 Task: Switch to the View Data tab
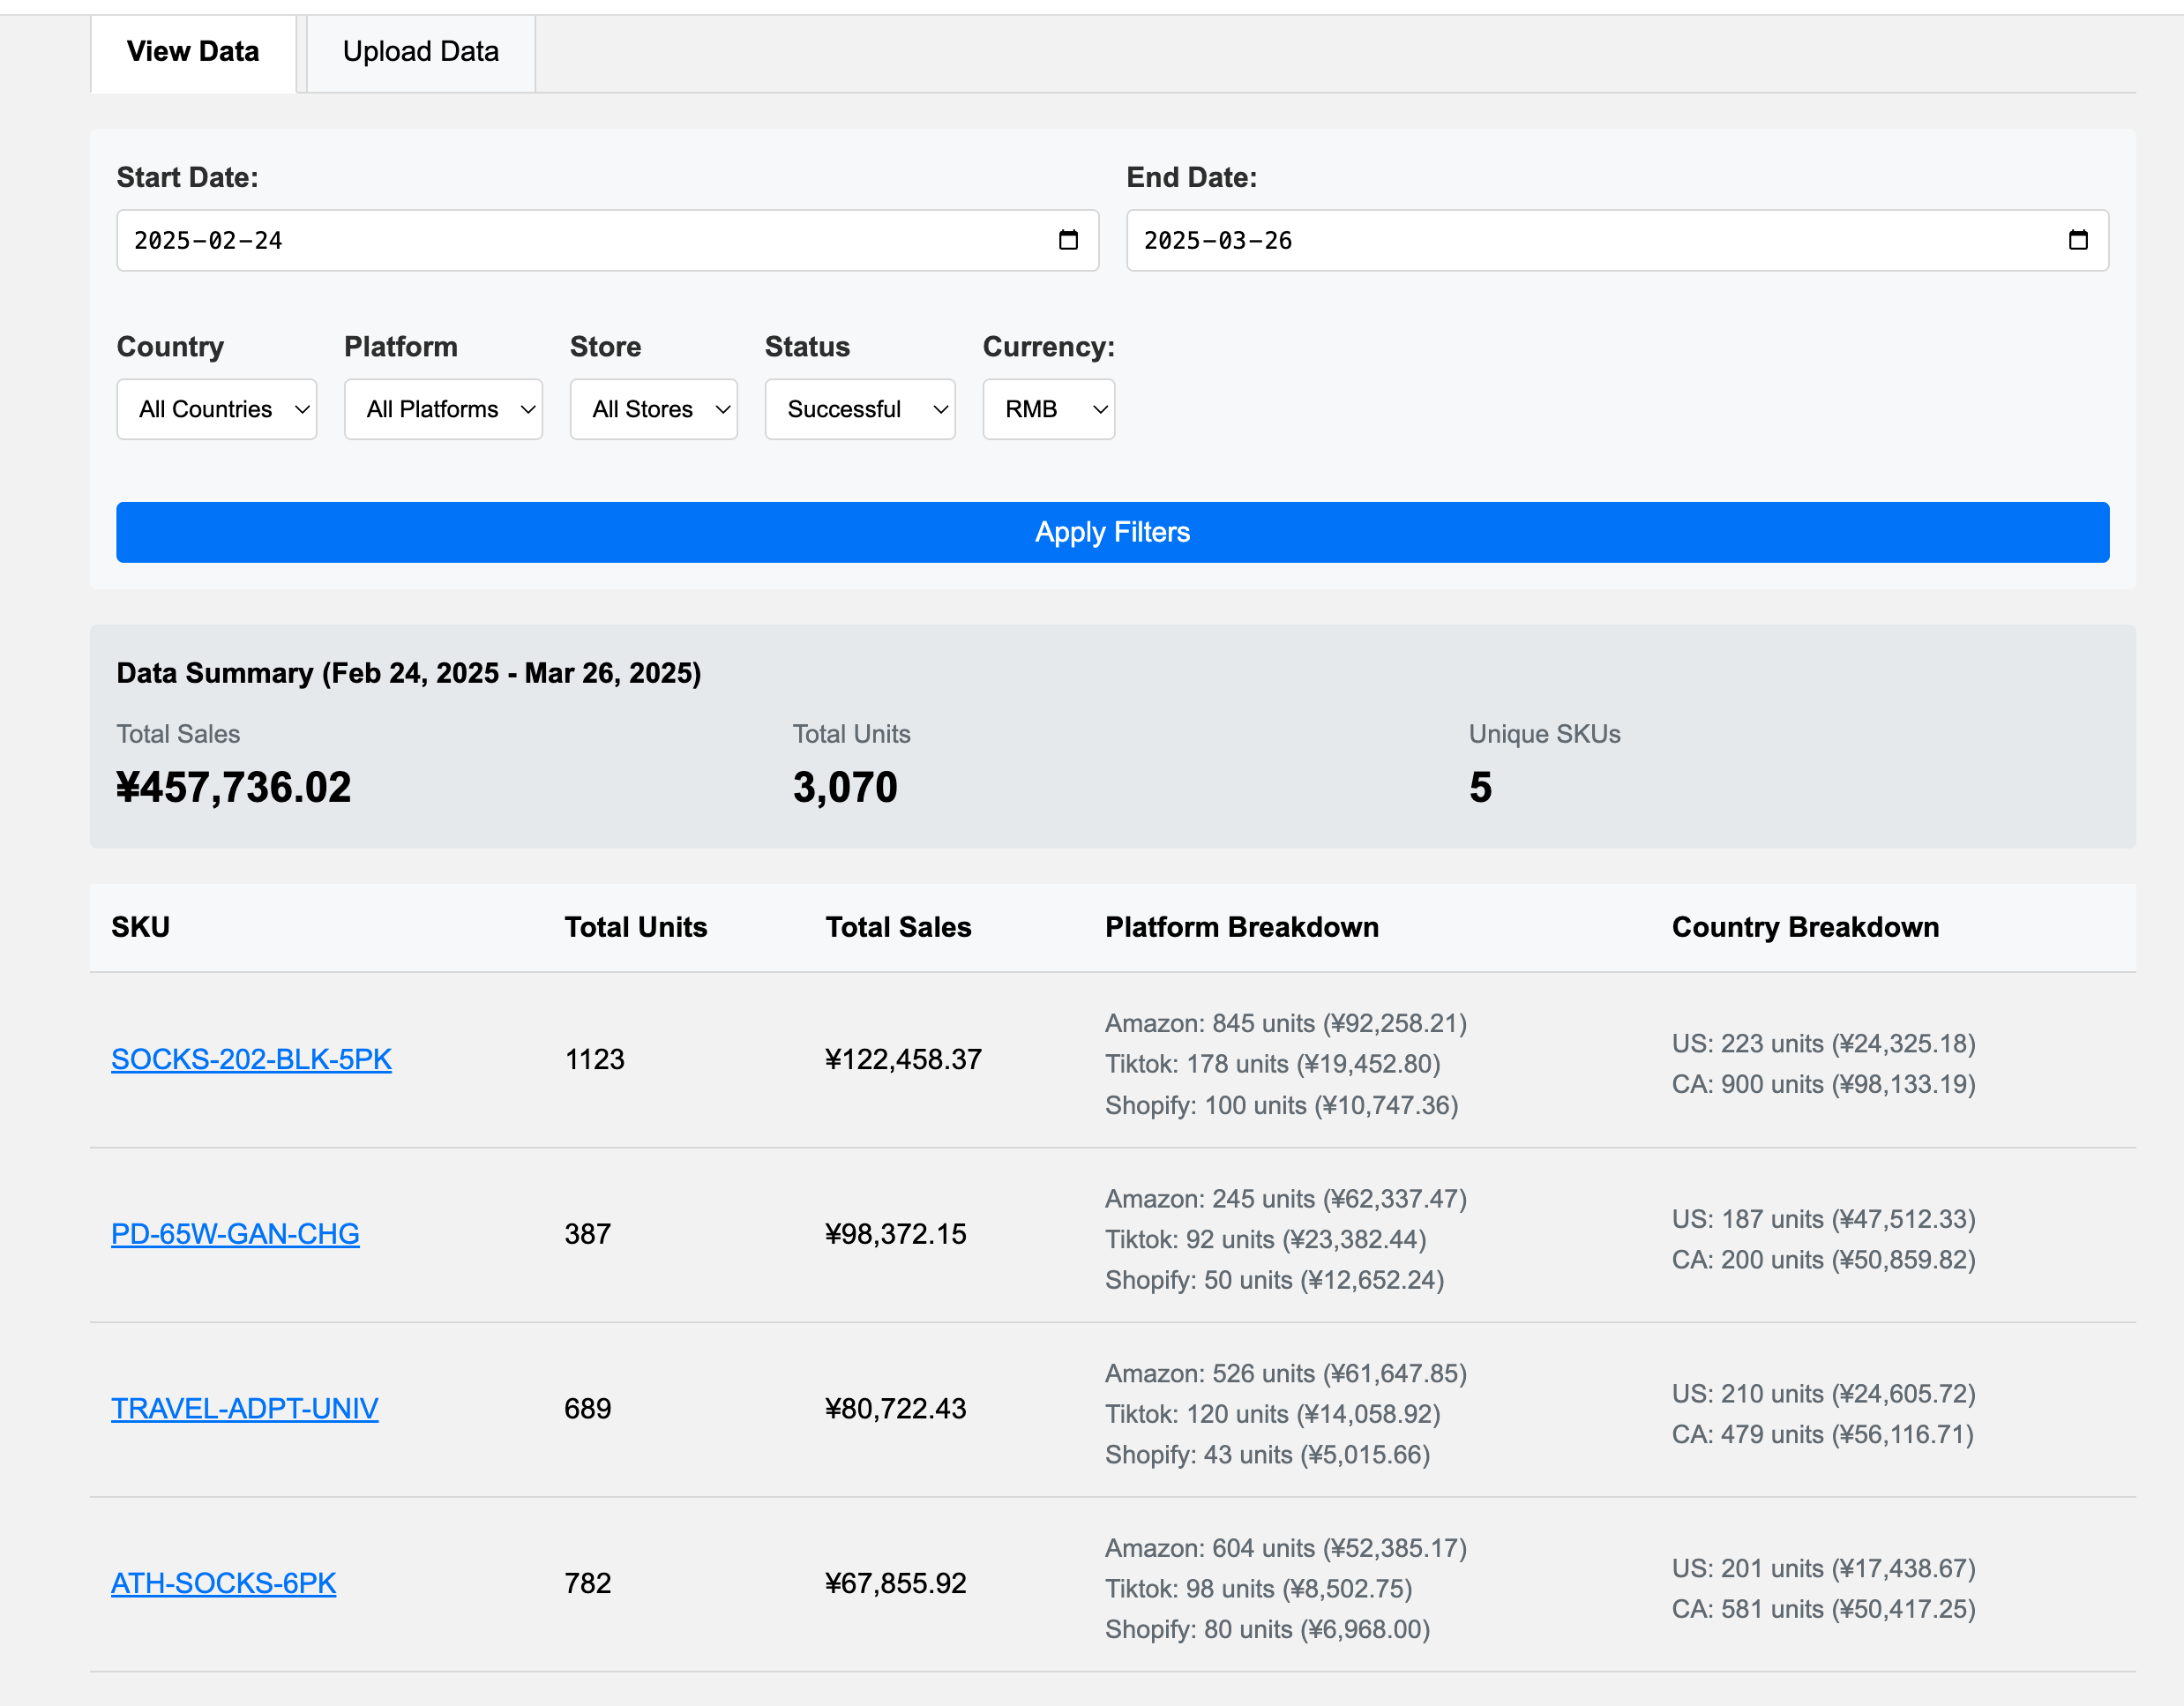[193, 52]
